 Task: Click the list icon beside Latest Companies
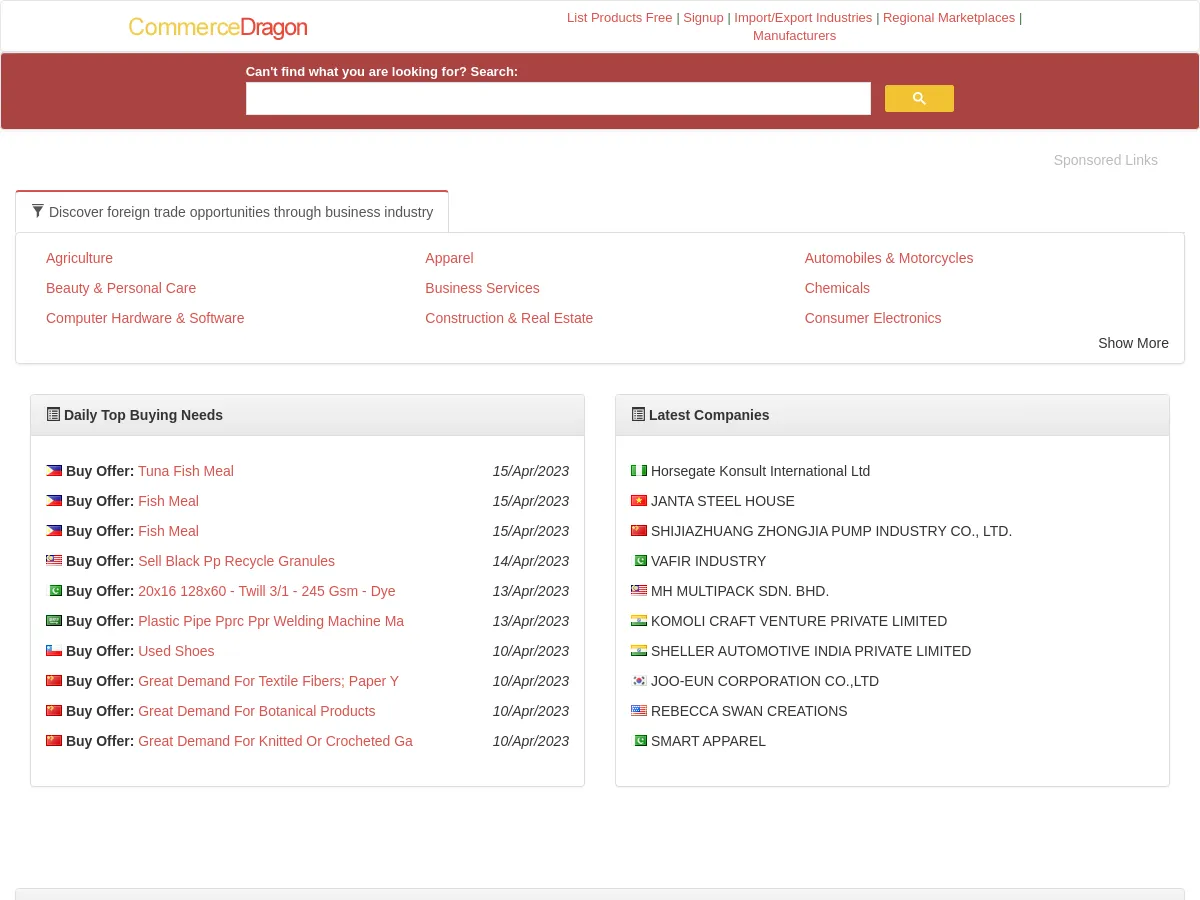[639, 414]
